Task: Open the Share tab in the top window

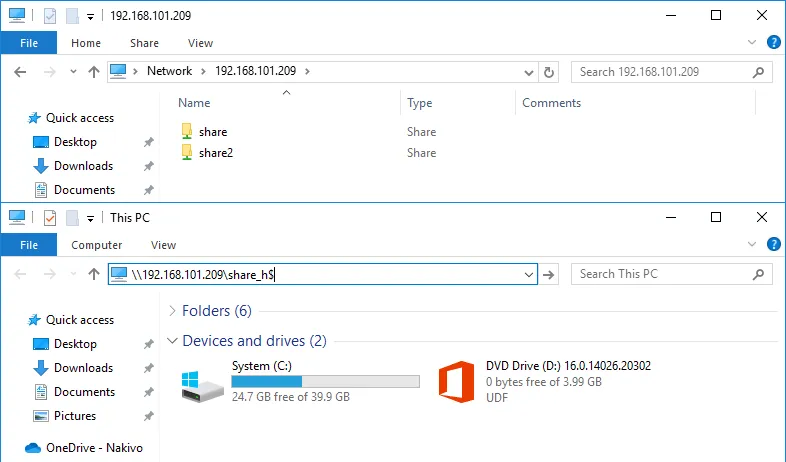Action: tap(144, 43)
